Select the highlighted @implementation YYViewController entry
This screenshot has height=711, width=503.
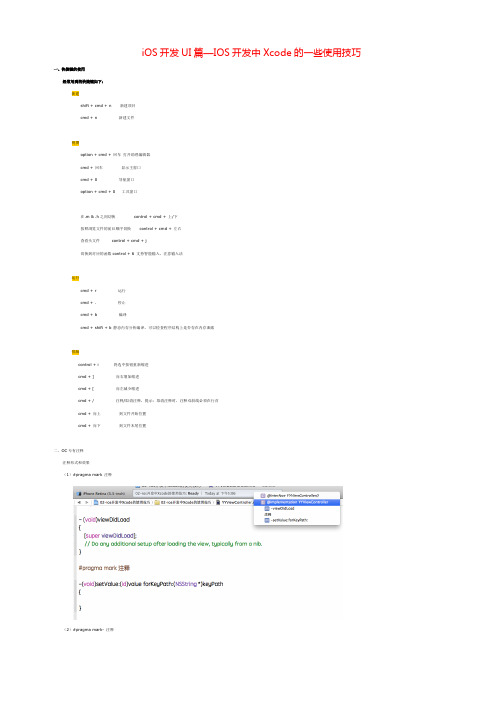tap(297, 502)
